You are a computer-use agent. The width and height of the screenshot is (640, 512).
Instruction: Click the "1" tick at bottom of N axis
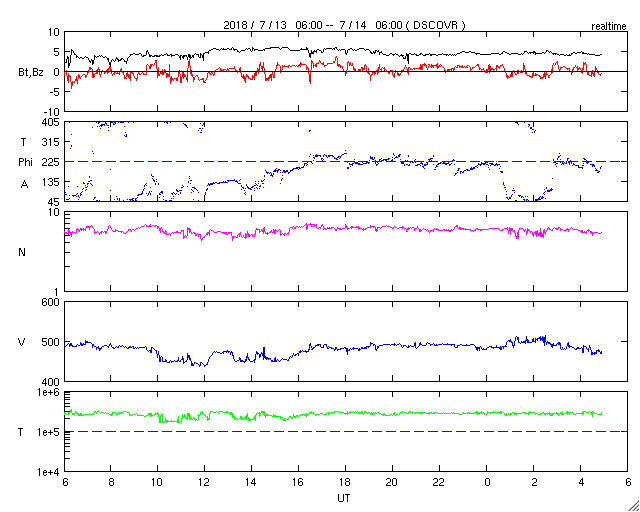point(57,292)
